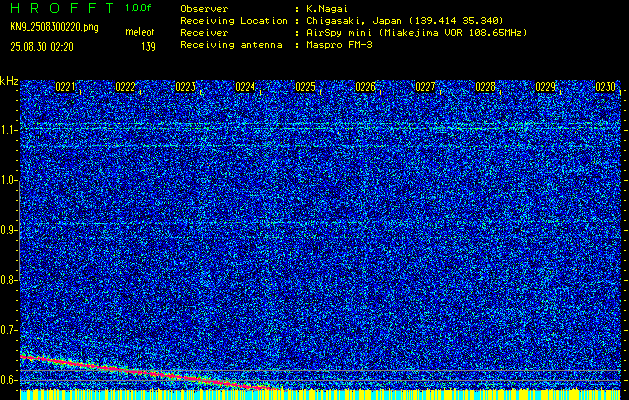The width and height of the screenshot is (629, 400).
Task: Click the 1.1 frequency axis label
Action: (8, 130)
